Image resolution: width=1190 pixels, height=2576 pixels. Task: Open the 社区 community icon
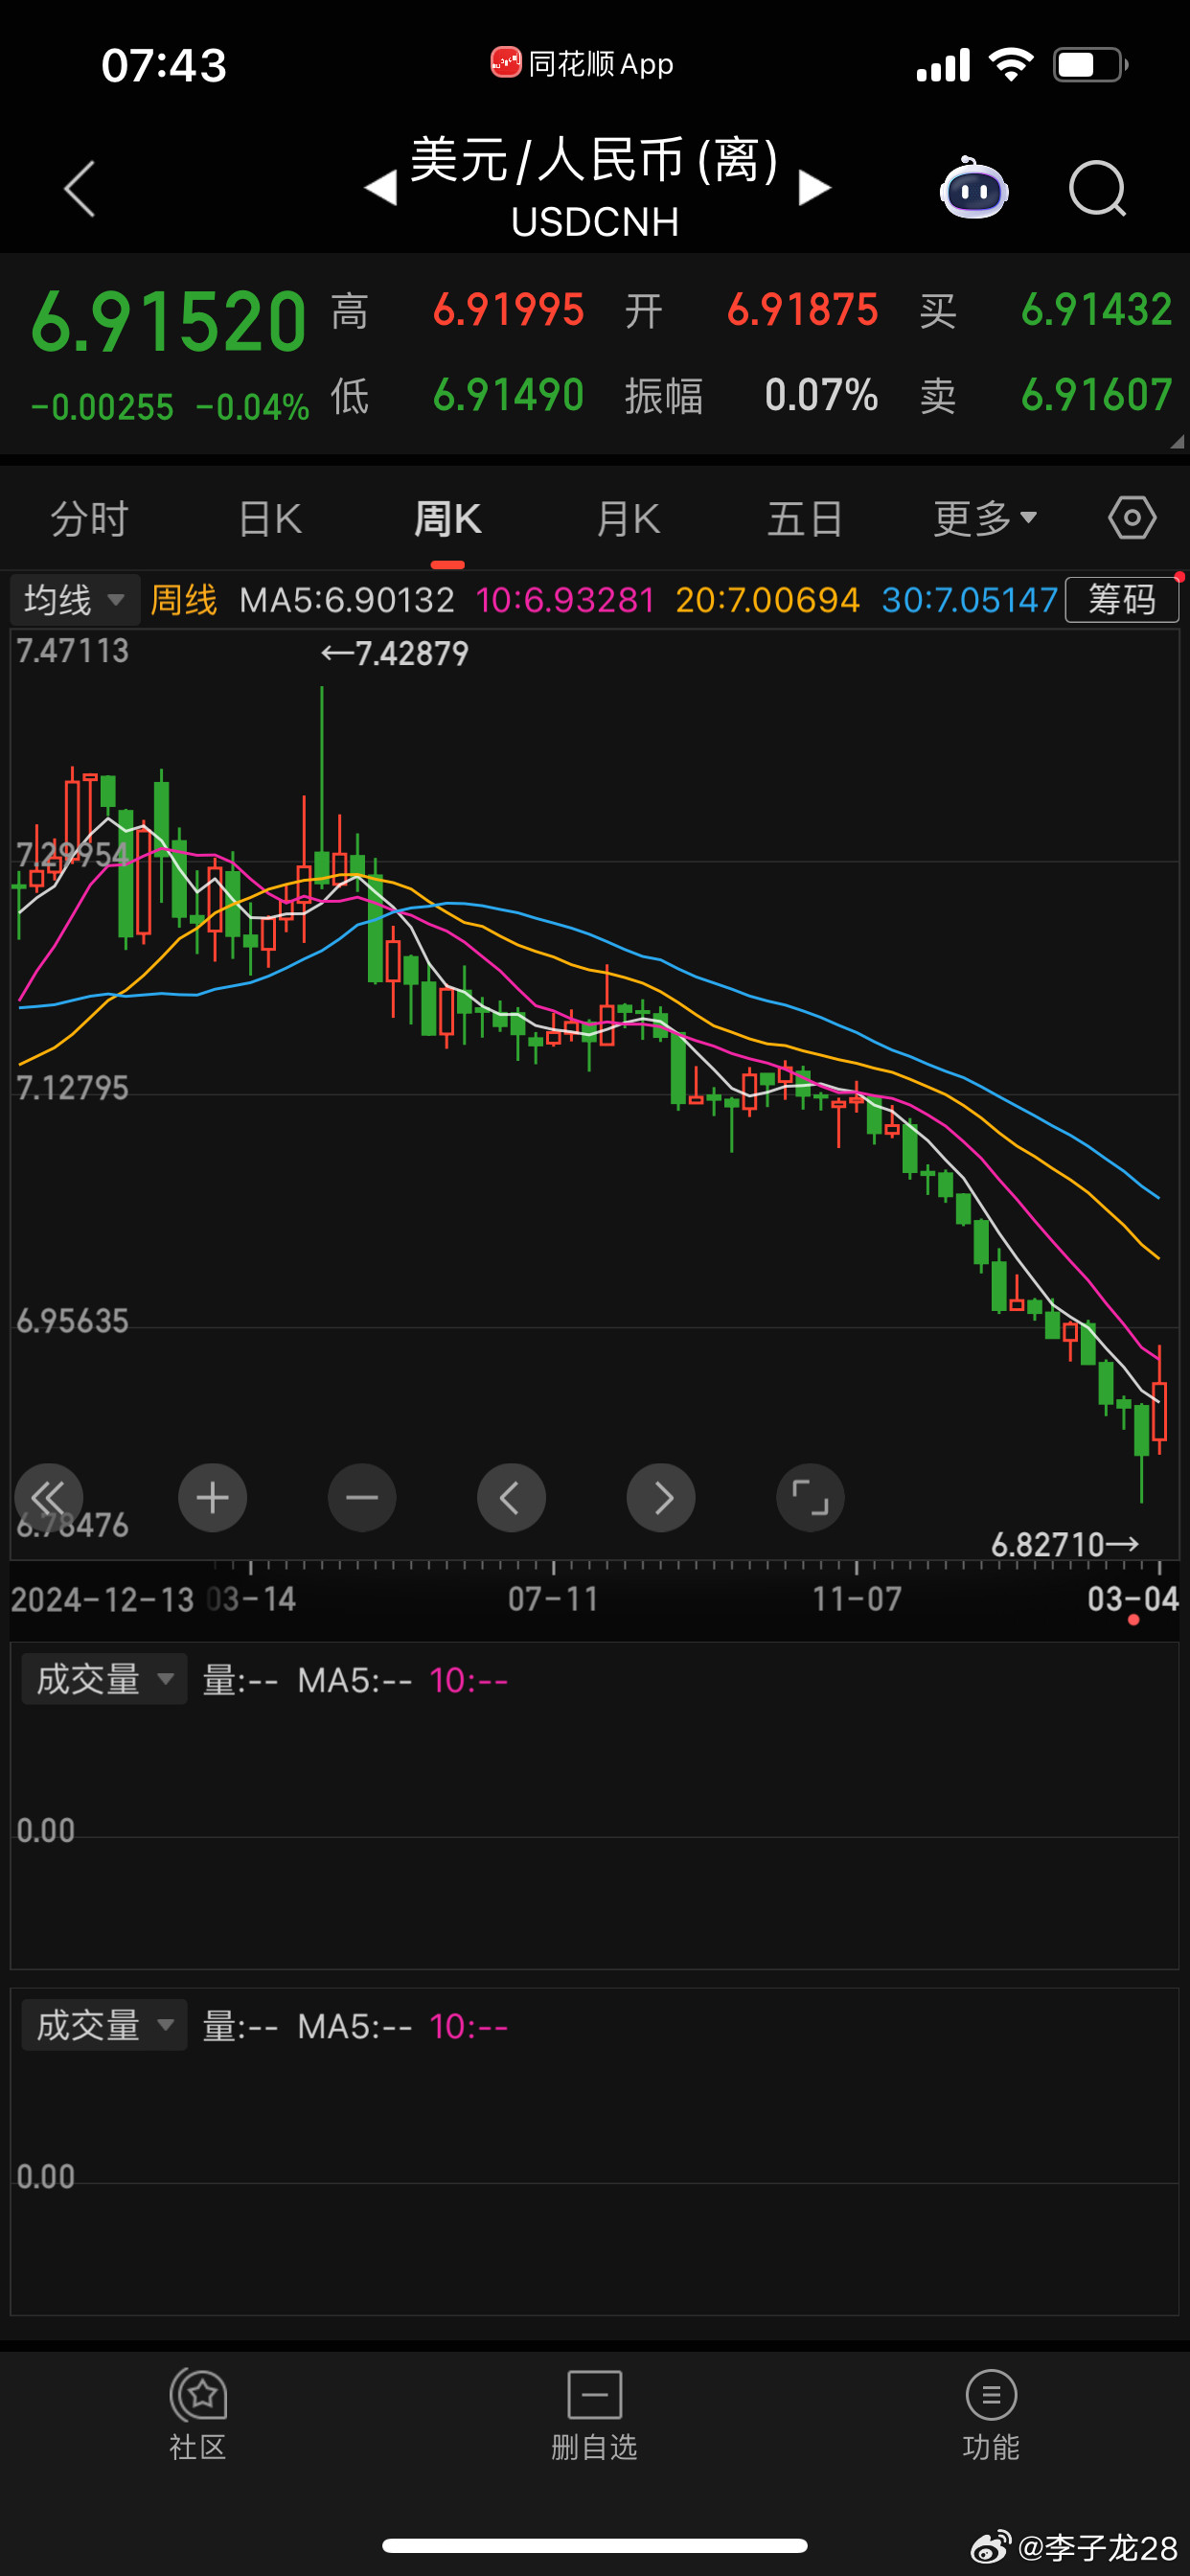(x=198, y=2414)
